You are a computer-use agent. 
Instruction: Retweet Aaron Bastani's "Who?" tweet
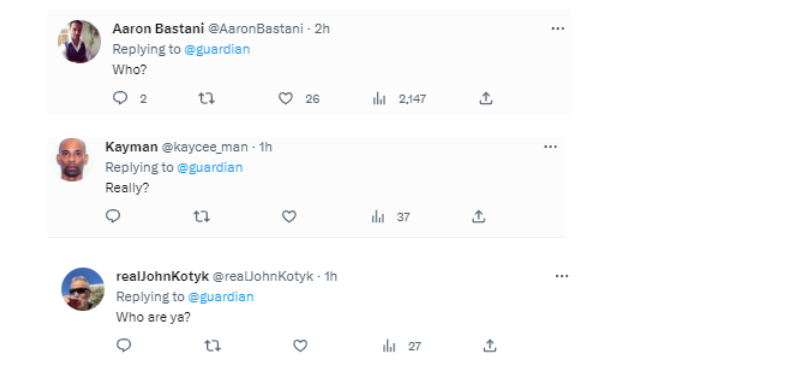coord(206,98)
